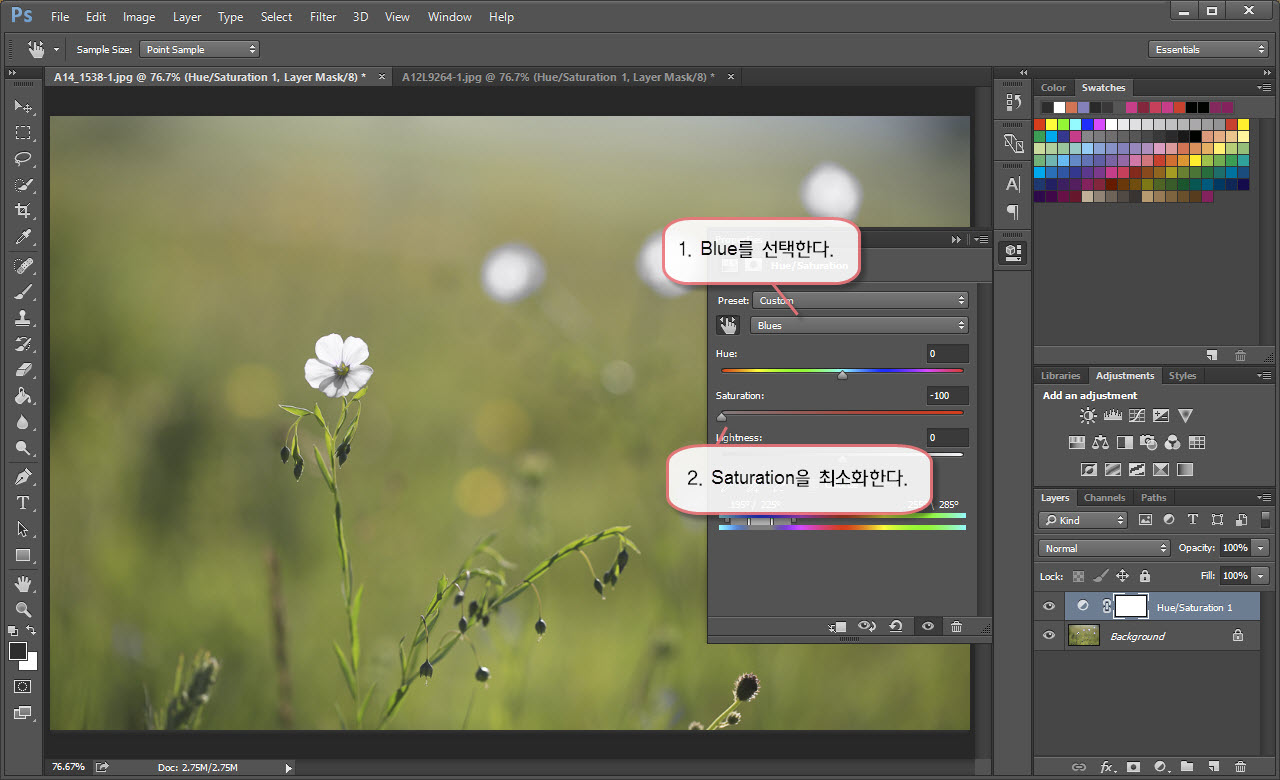Select the Crop tool
The height and width of the screenshot is (780, 1280).
23,211
